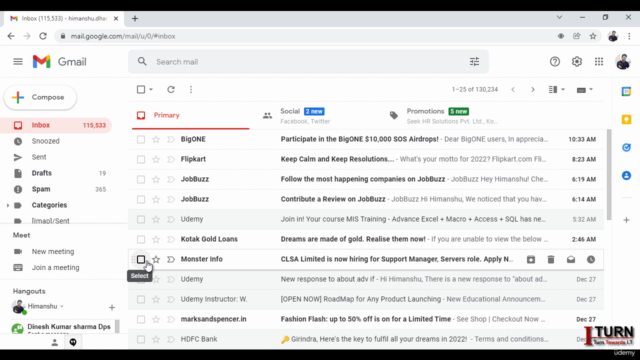Select the Monster Info email checkbox

[x=141, y=259]
